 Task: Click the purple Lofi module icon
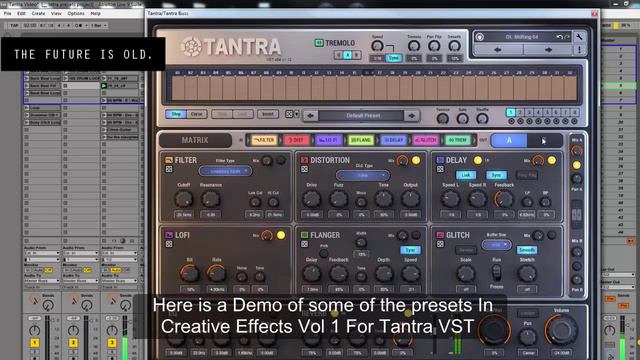[169, 235]
